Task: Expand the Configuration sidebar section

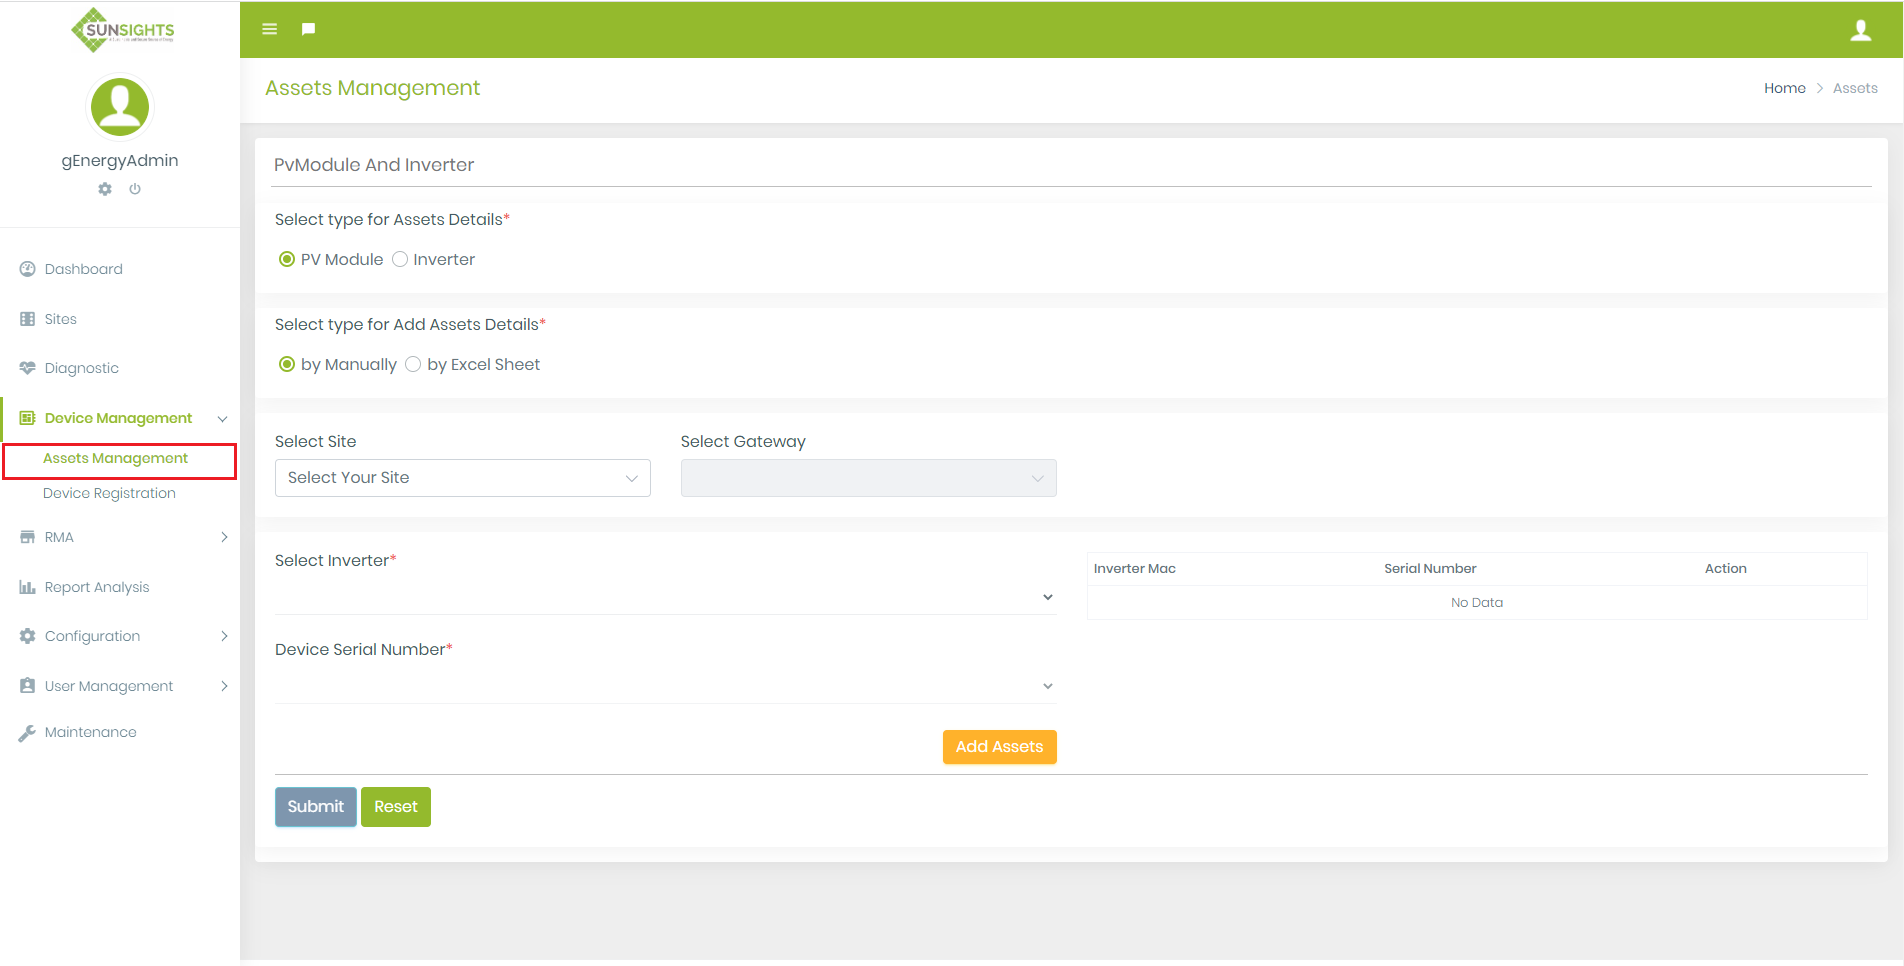Action: (x=91, y=635)
